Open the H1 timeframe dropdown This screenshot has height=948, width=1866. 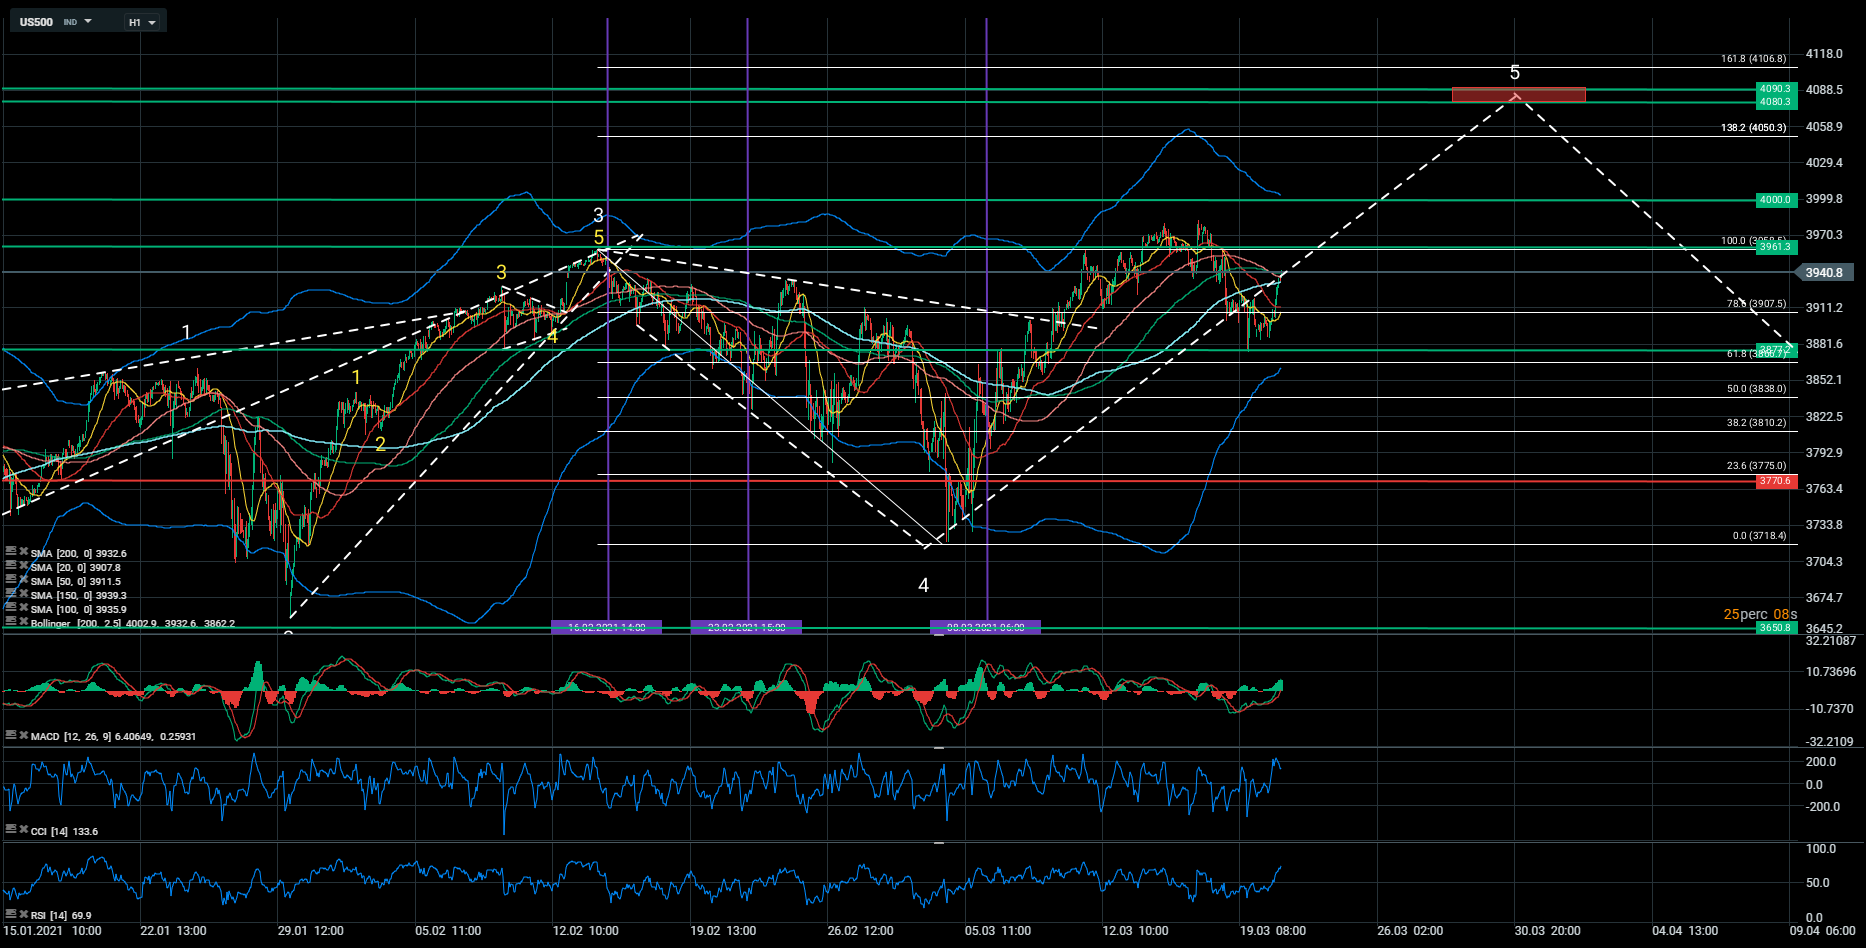coord(142,22)
